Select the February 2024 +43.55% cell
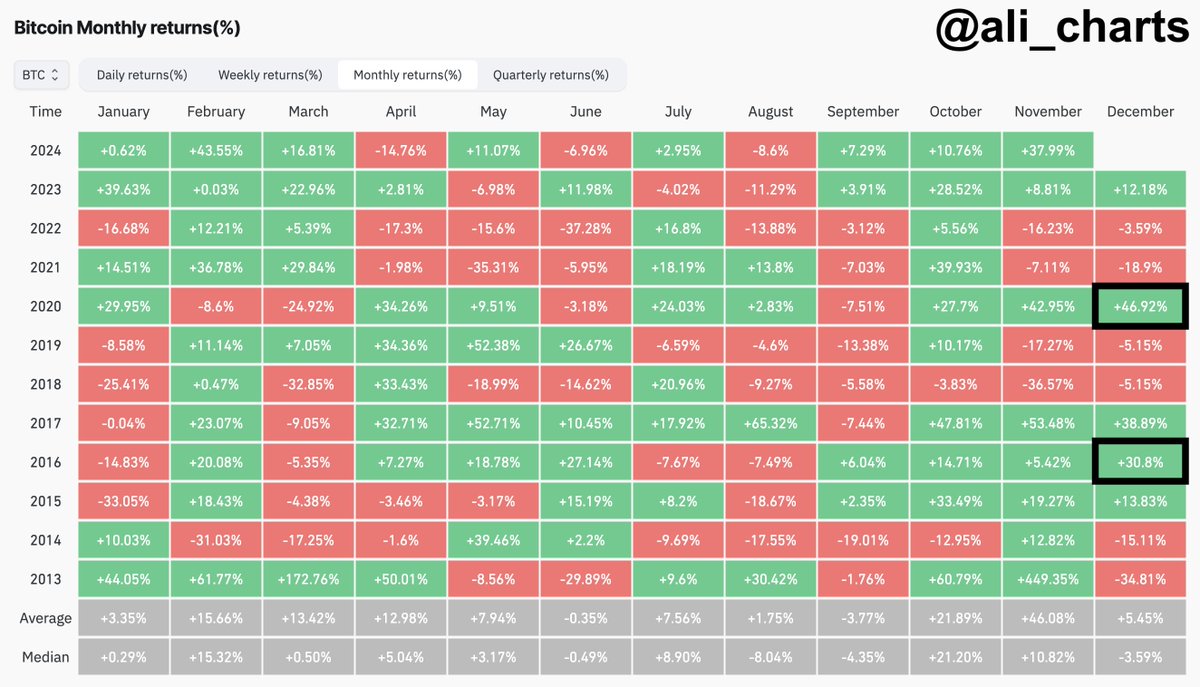This screenshot has width=1200, height=687. pos(216,151)
